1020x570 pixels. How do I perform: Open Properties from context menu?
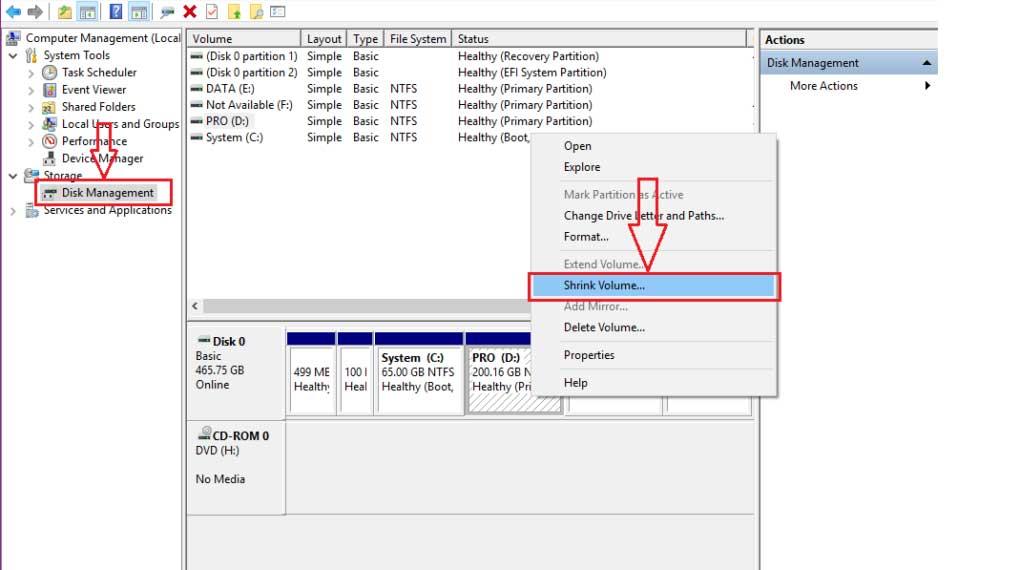[654, 355]
